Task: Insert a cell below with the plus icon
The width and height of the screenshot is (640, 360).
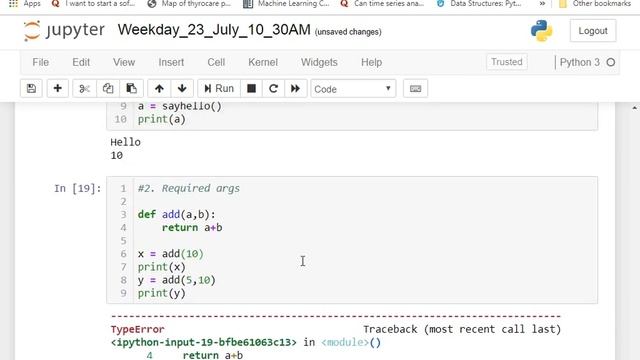Action: pos(58,89)
